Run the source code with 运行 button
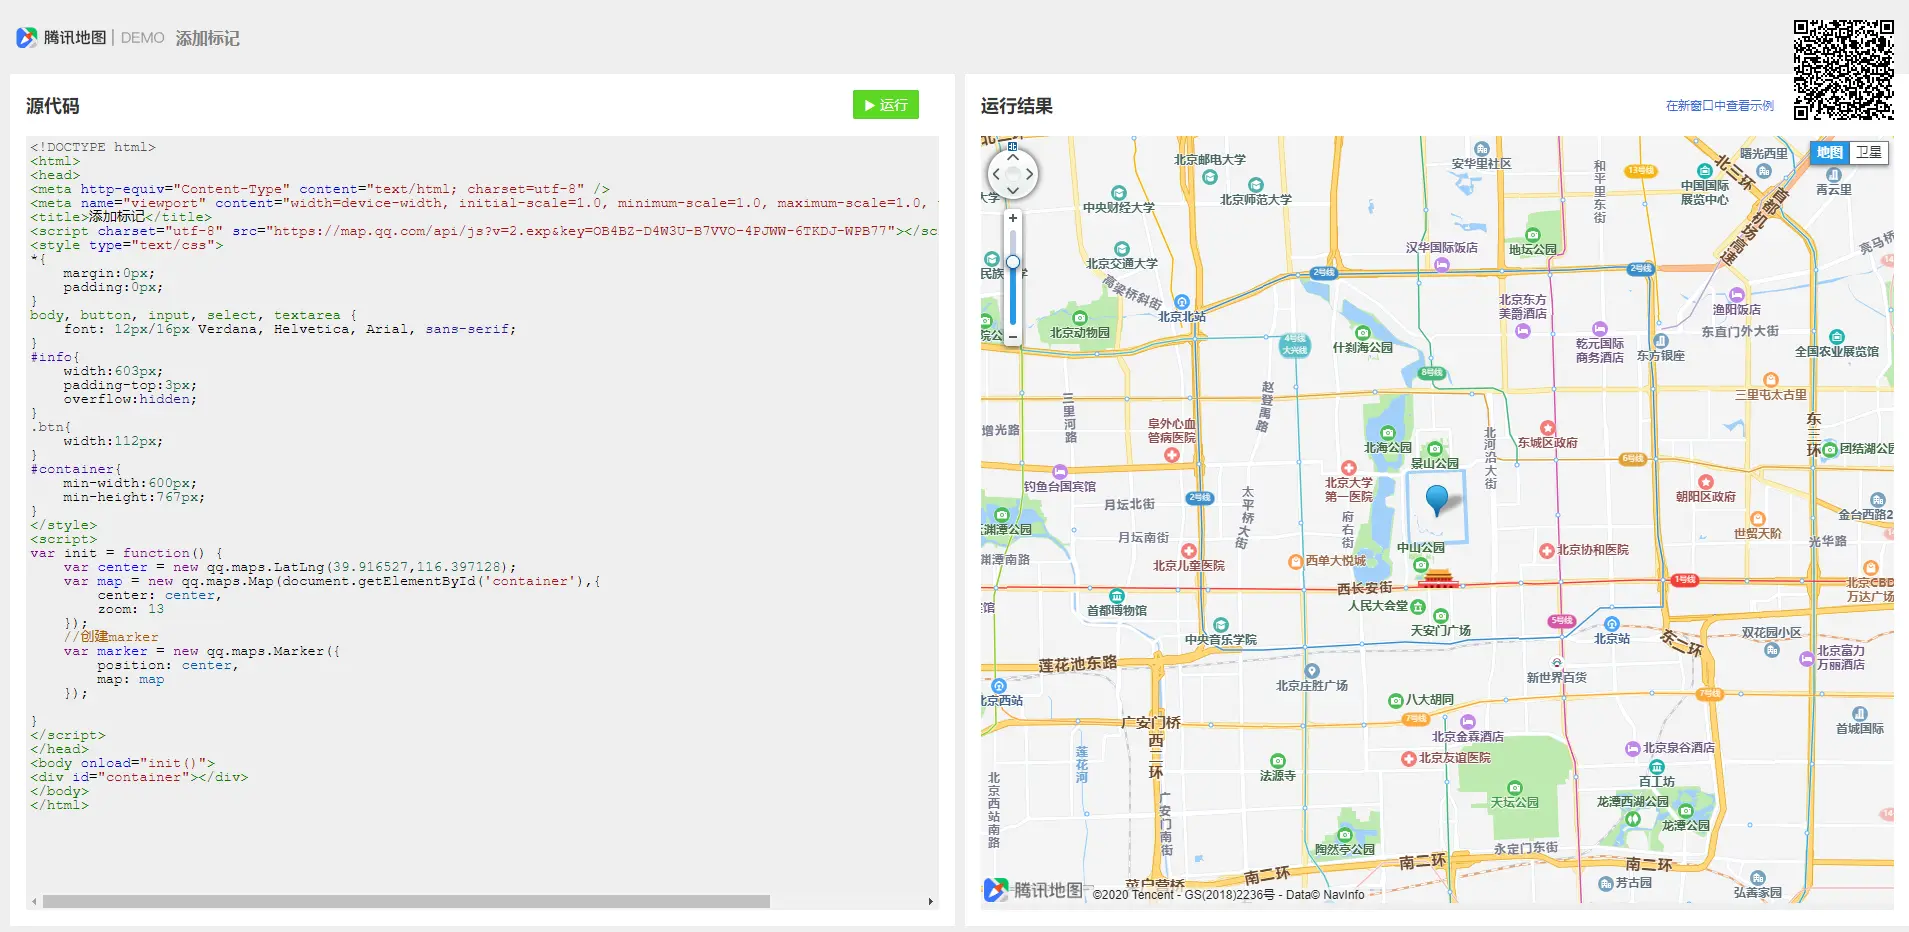The width and height of the screenshot is (1909, 932). click(886, 105)
